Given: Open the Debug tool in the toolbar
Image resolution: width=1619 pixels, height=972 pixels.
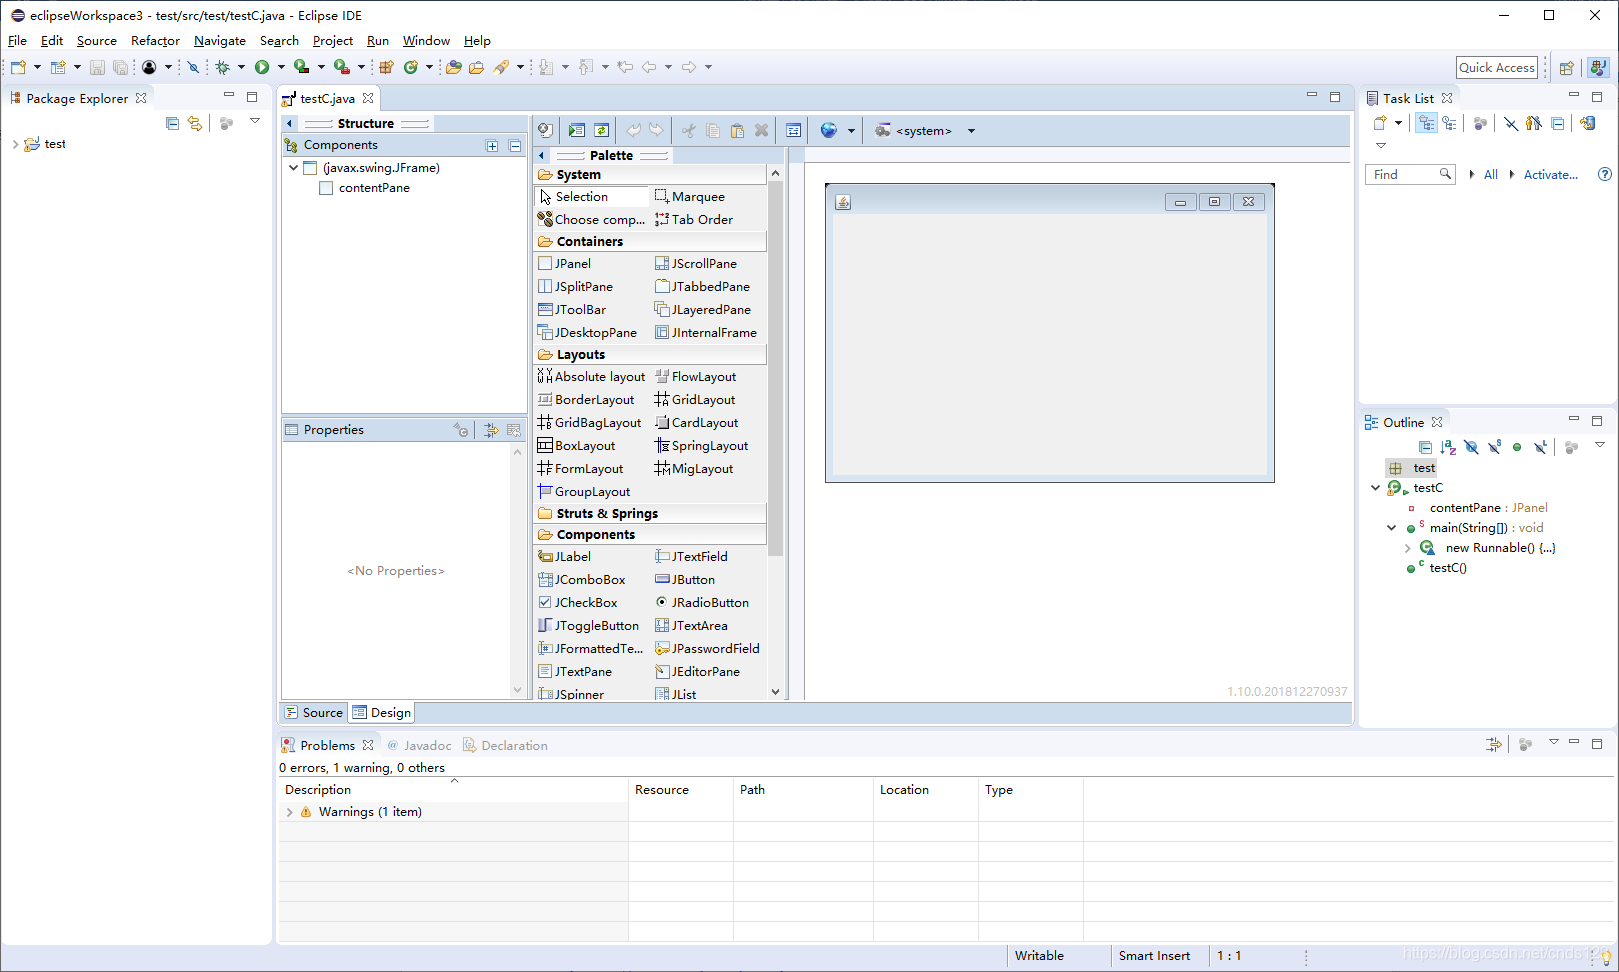Looking at the screenshot, I should (x=222, y=67).
